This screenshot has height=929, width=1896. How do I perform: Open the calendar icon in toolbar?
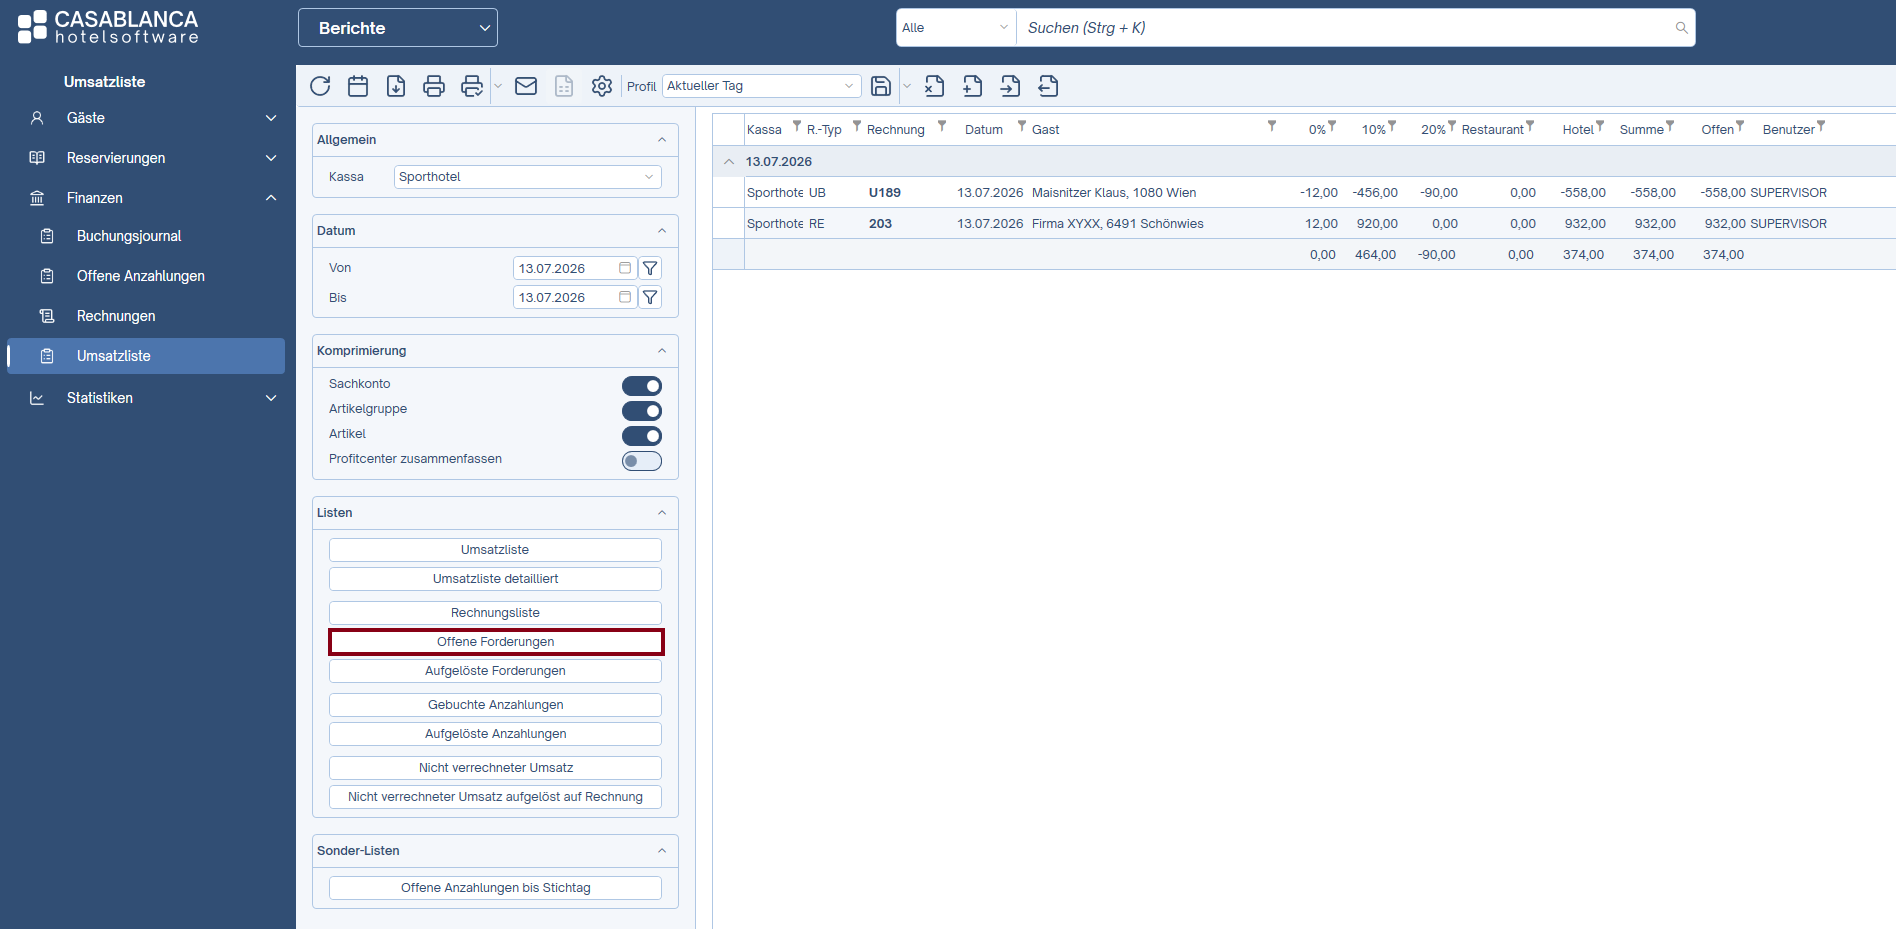click(358, 86)
